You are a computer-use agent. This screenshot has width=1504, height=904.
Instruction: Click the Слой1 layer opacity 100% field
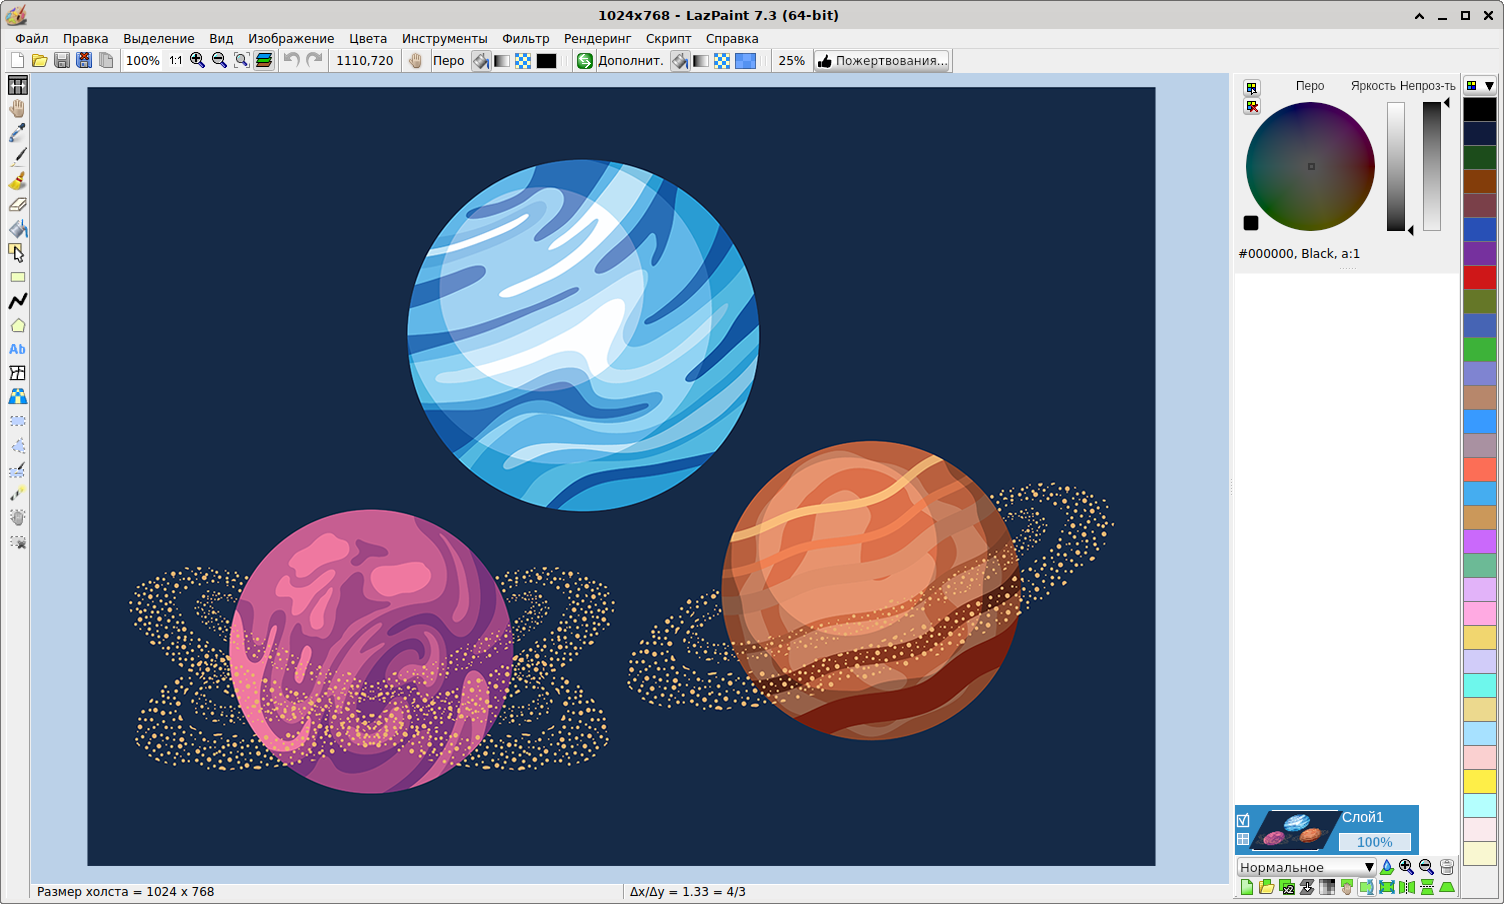pos(1374,842)
